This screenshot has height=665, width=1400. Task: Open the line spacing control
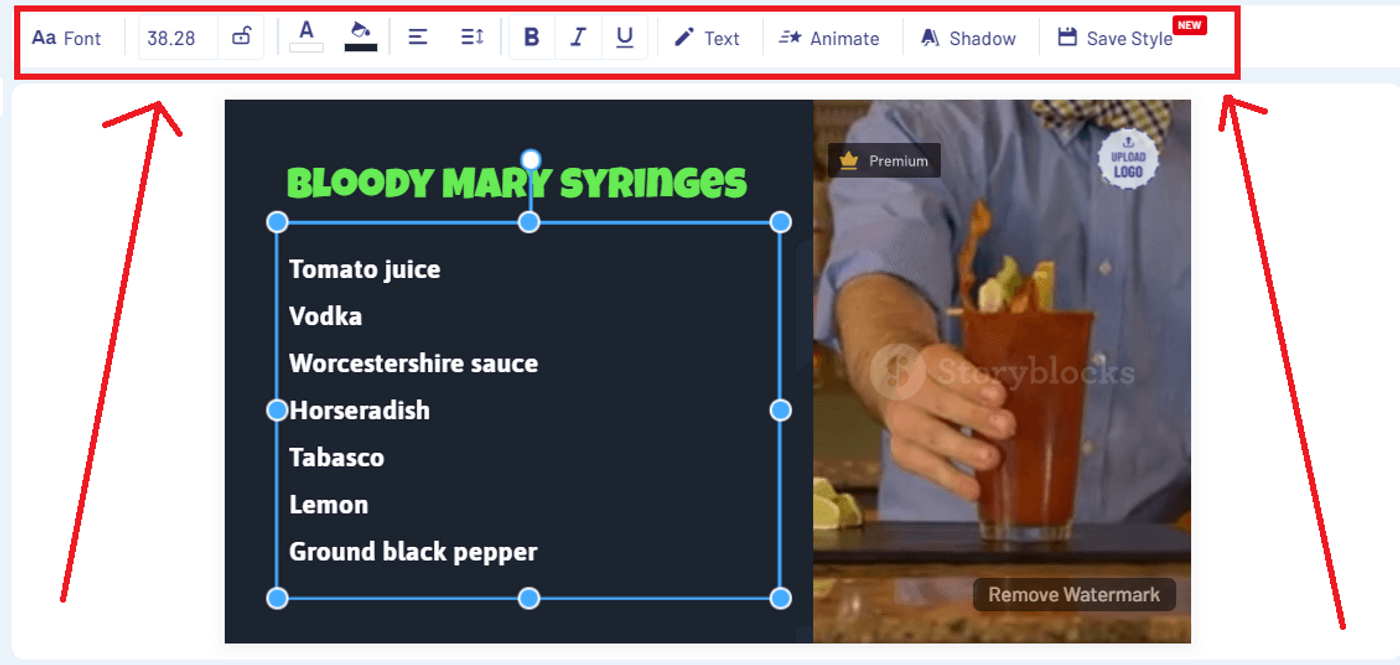(x=471, y=37)
